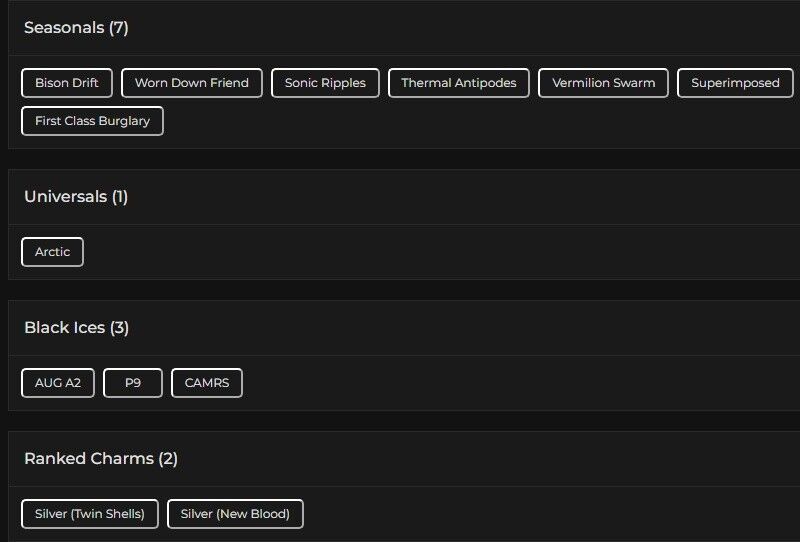Click the Silver (New Blood) charm tag
This screenshot has height=542, width=800.
235,514
